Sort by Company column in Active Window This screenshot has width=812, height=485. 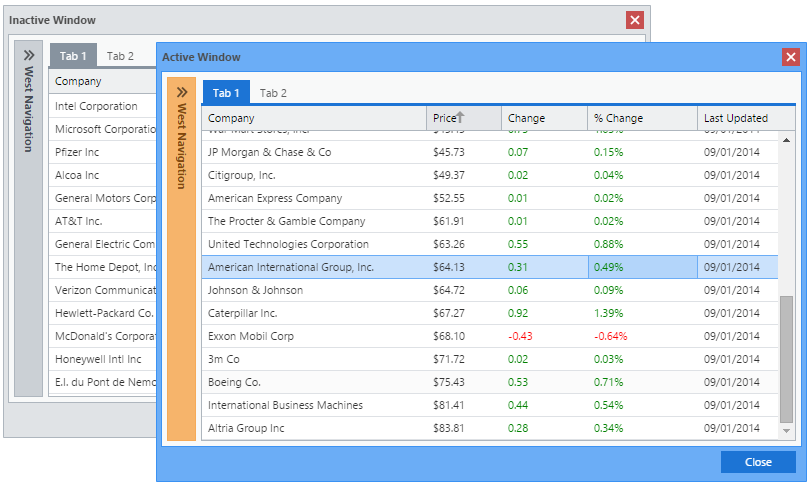[314, 118]
